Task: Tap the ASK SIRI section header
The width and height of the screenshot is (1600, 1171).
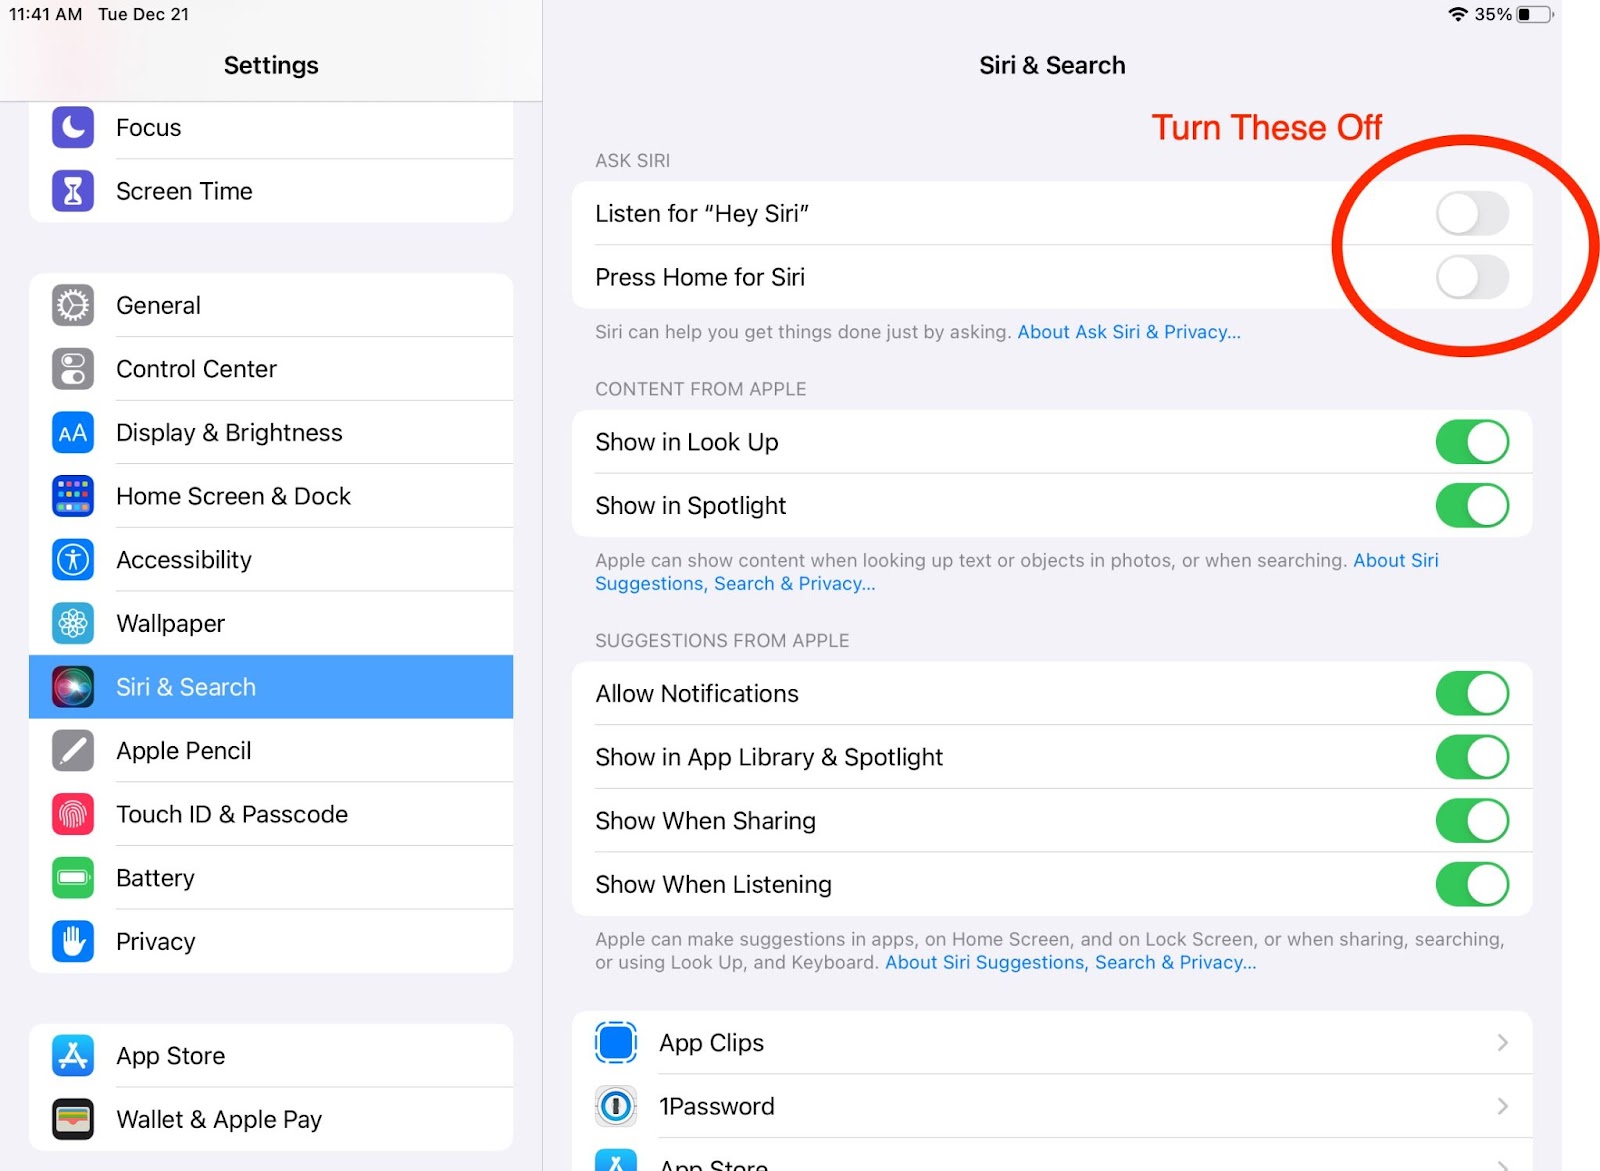Action: point(633,161)
